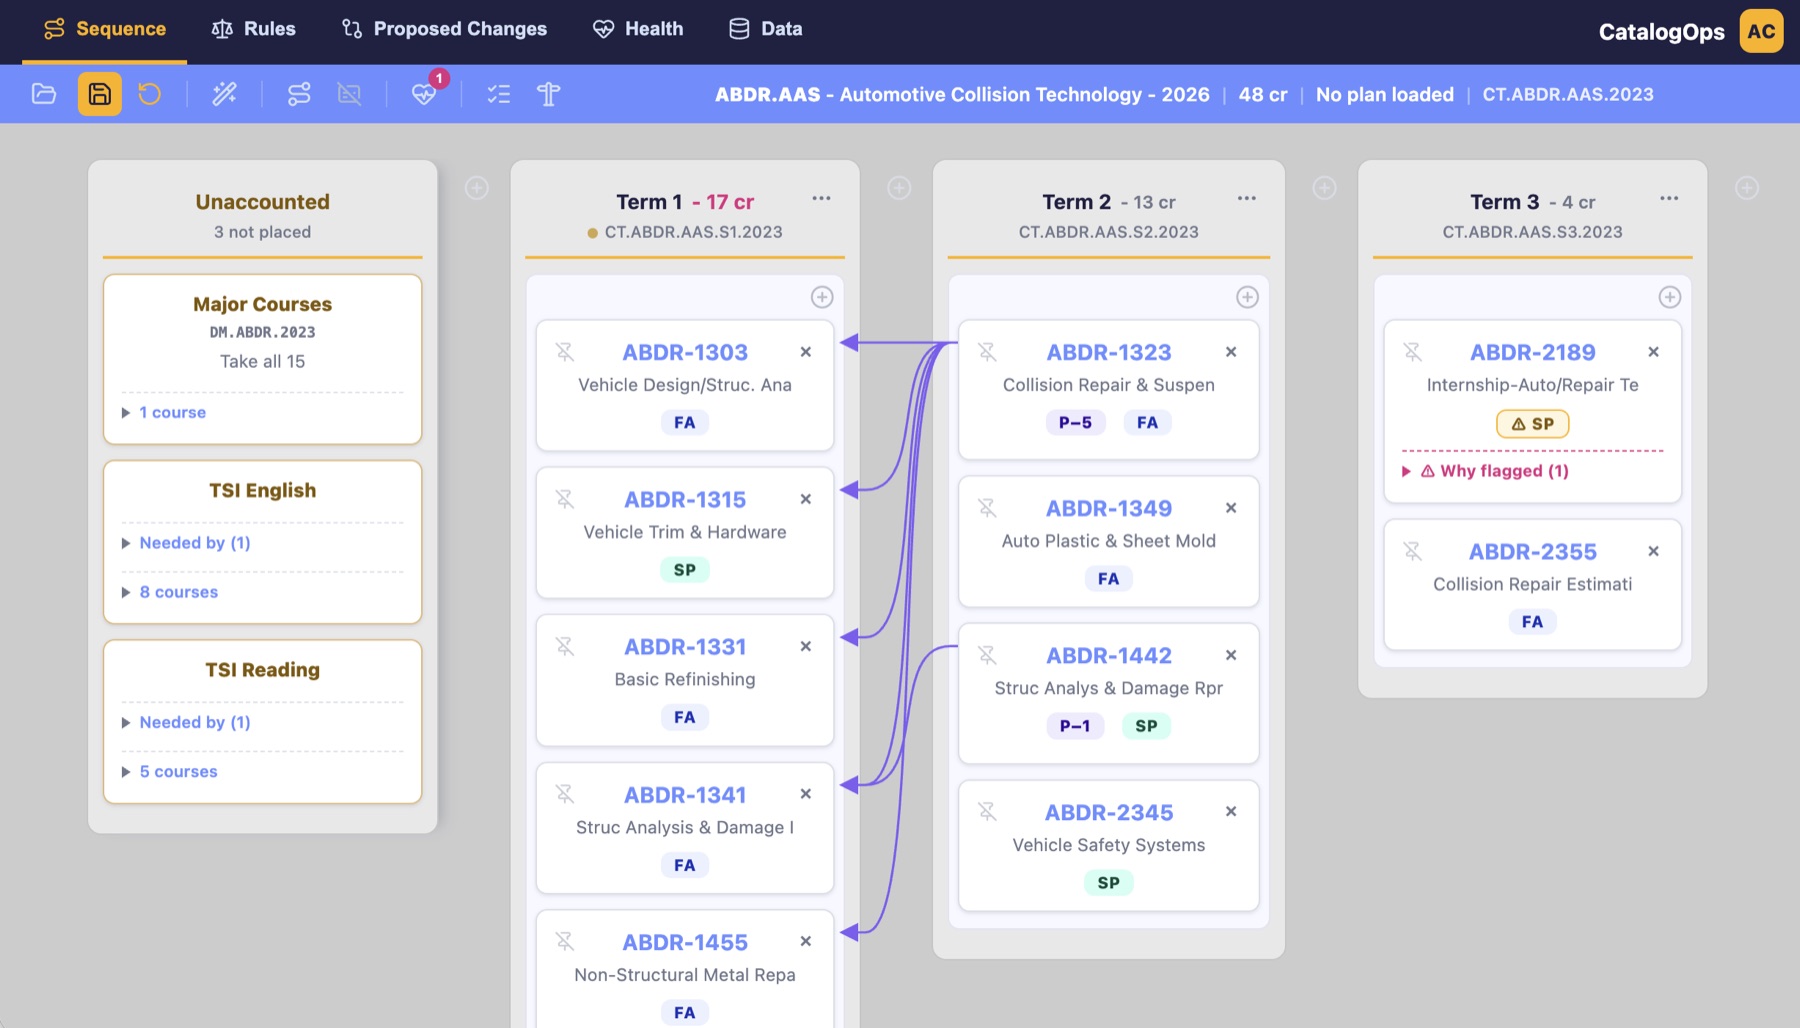Click the sequence flow toolbar icon

coord(299,94)
